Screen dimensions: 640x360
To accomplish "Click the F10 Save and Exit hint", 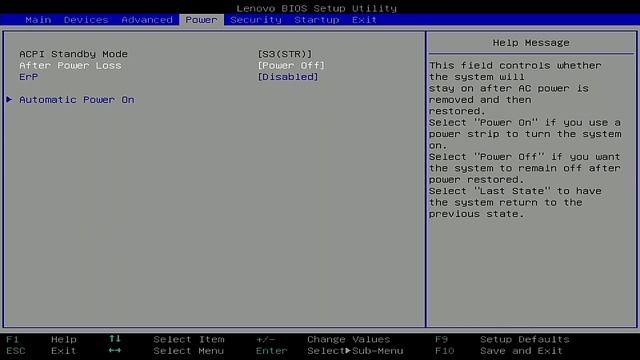I will pyautogui.click(x=499, y=351).
